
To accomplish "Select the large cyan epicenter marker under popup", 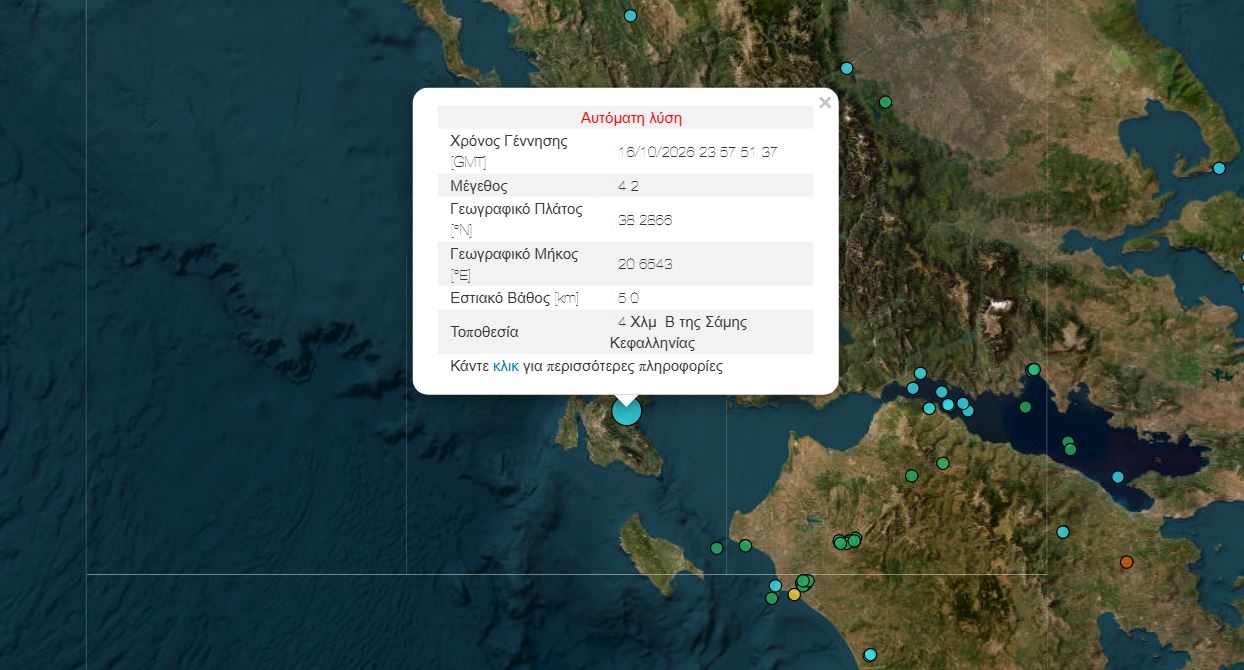I will (626, 410).
